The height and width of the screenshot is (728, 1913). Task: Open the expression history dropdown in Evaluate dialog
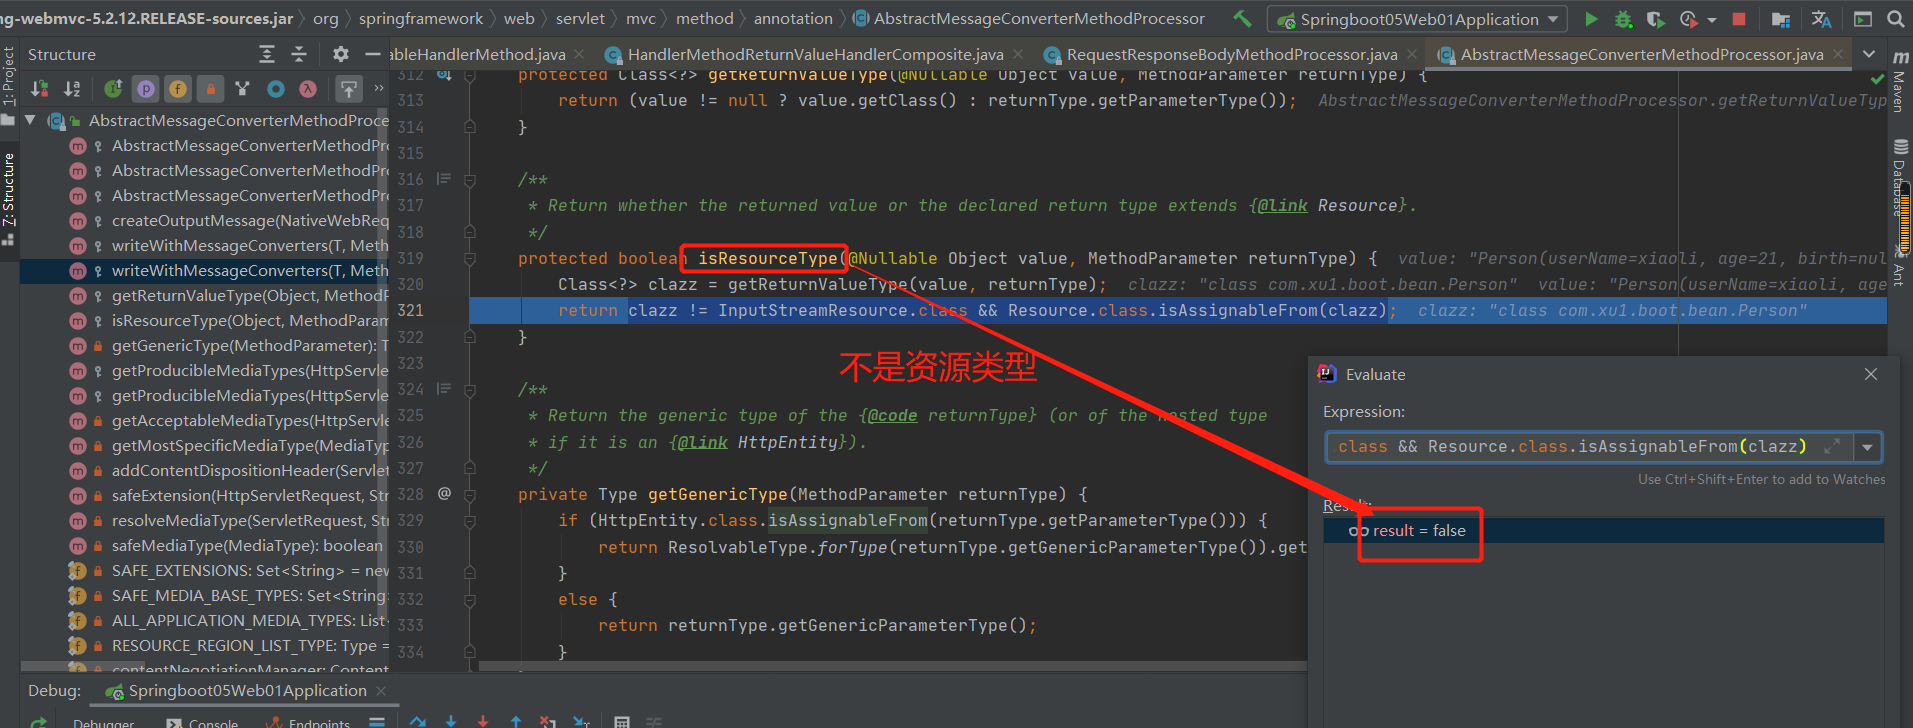click(x=1867, y=447)
